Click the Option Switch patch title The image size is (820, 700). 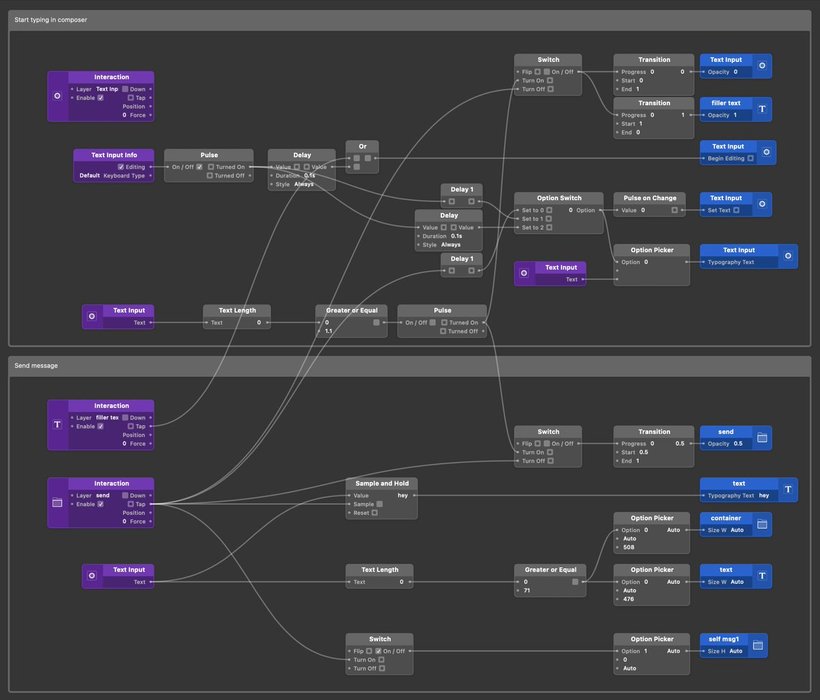pyautogui.click(x=559, y=198)
